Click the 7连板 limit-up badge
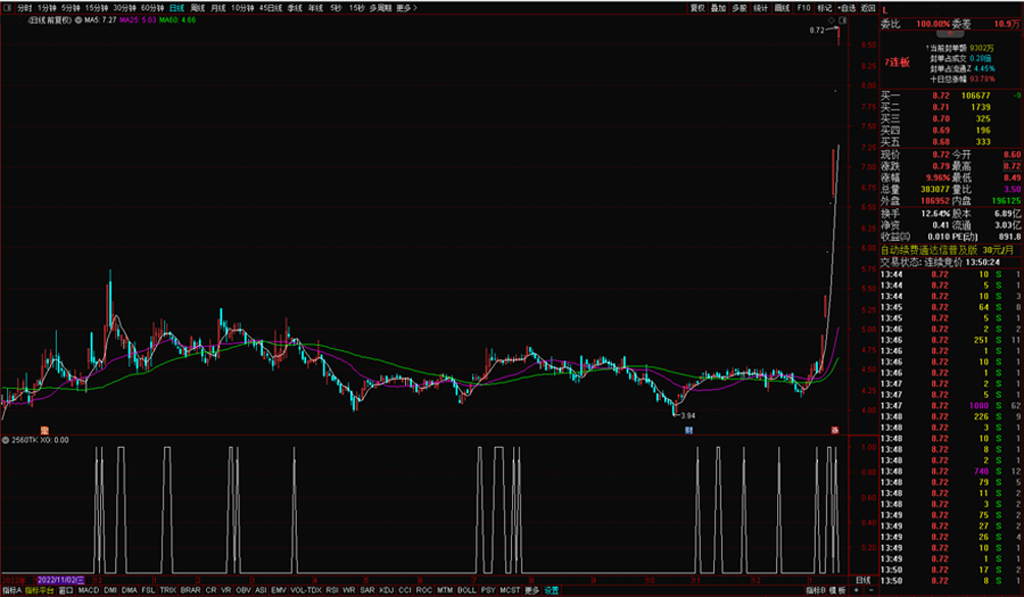This screenshot has height=597, width=1024. 897,62
